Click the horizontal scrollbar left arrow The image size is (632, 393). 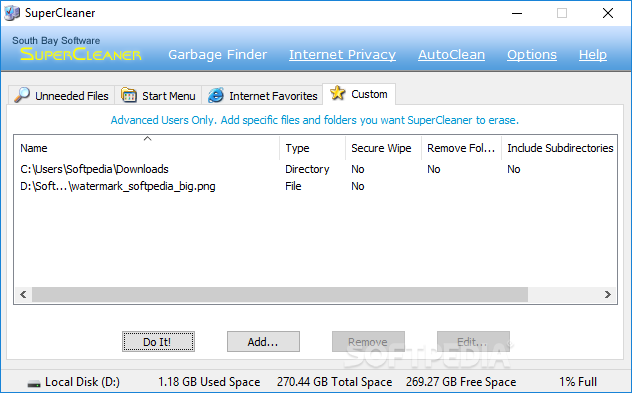[23, 295]
